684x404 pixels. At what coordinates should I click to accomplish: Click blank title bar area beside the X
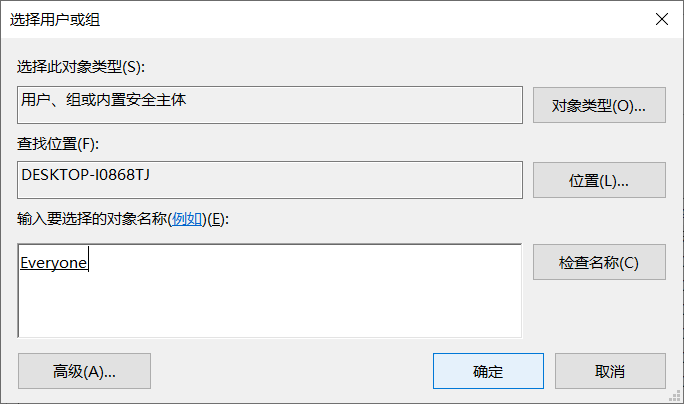[x=400, y=19]
